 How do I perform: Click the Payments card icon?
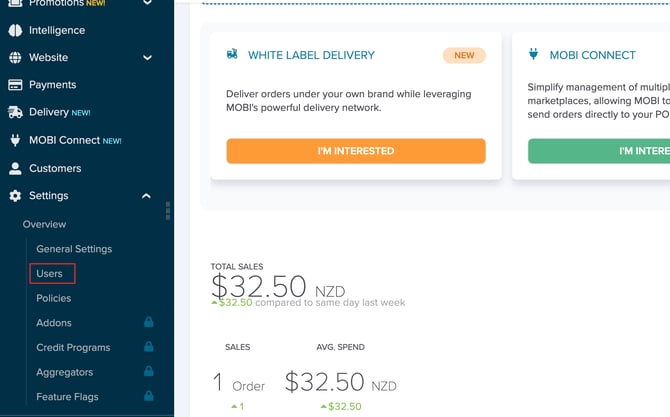pos(15,85)
